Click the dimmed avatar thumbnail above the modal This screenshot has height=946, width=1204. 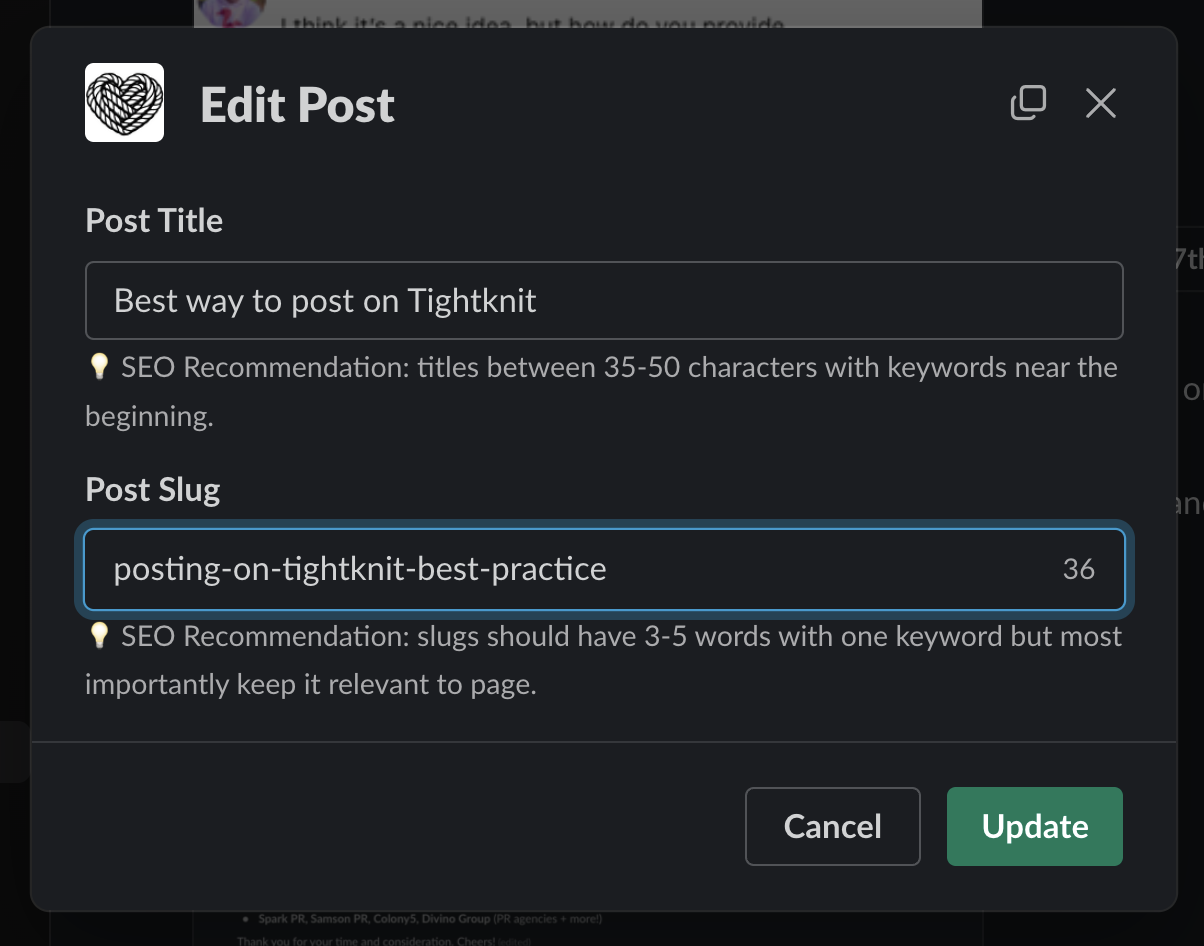click(232, 14)
